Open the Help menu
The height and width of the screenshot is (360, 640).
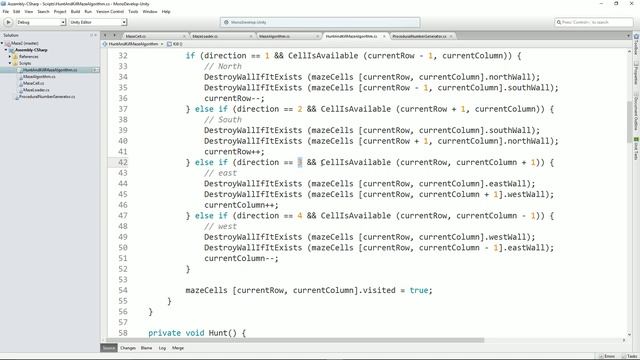point(166,11)
